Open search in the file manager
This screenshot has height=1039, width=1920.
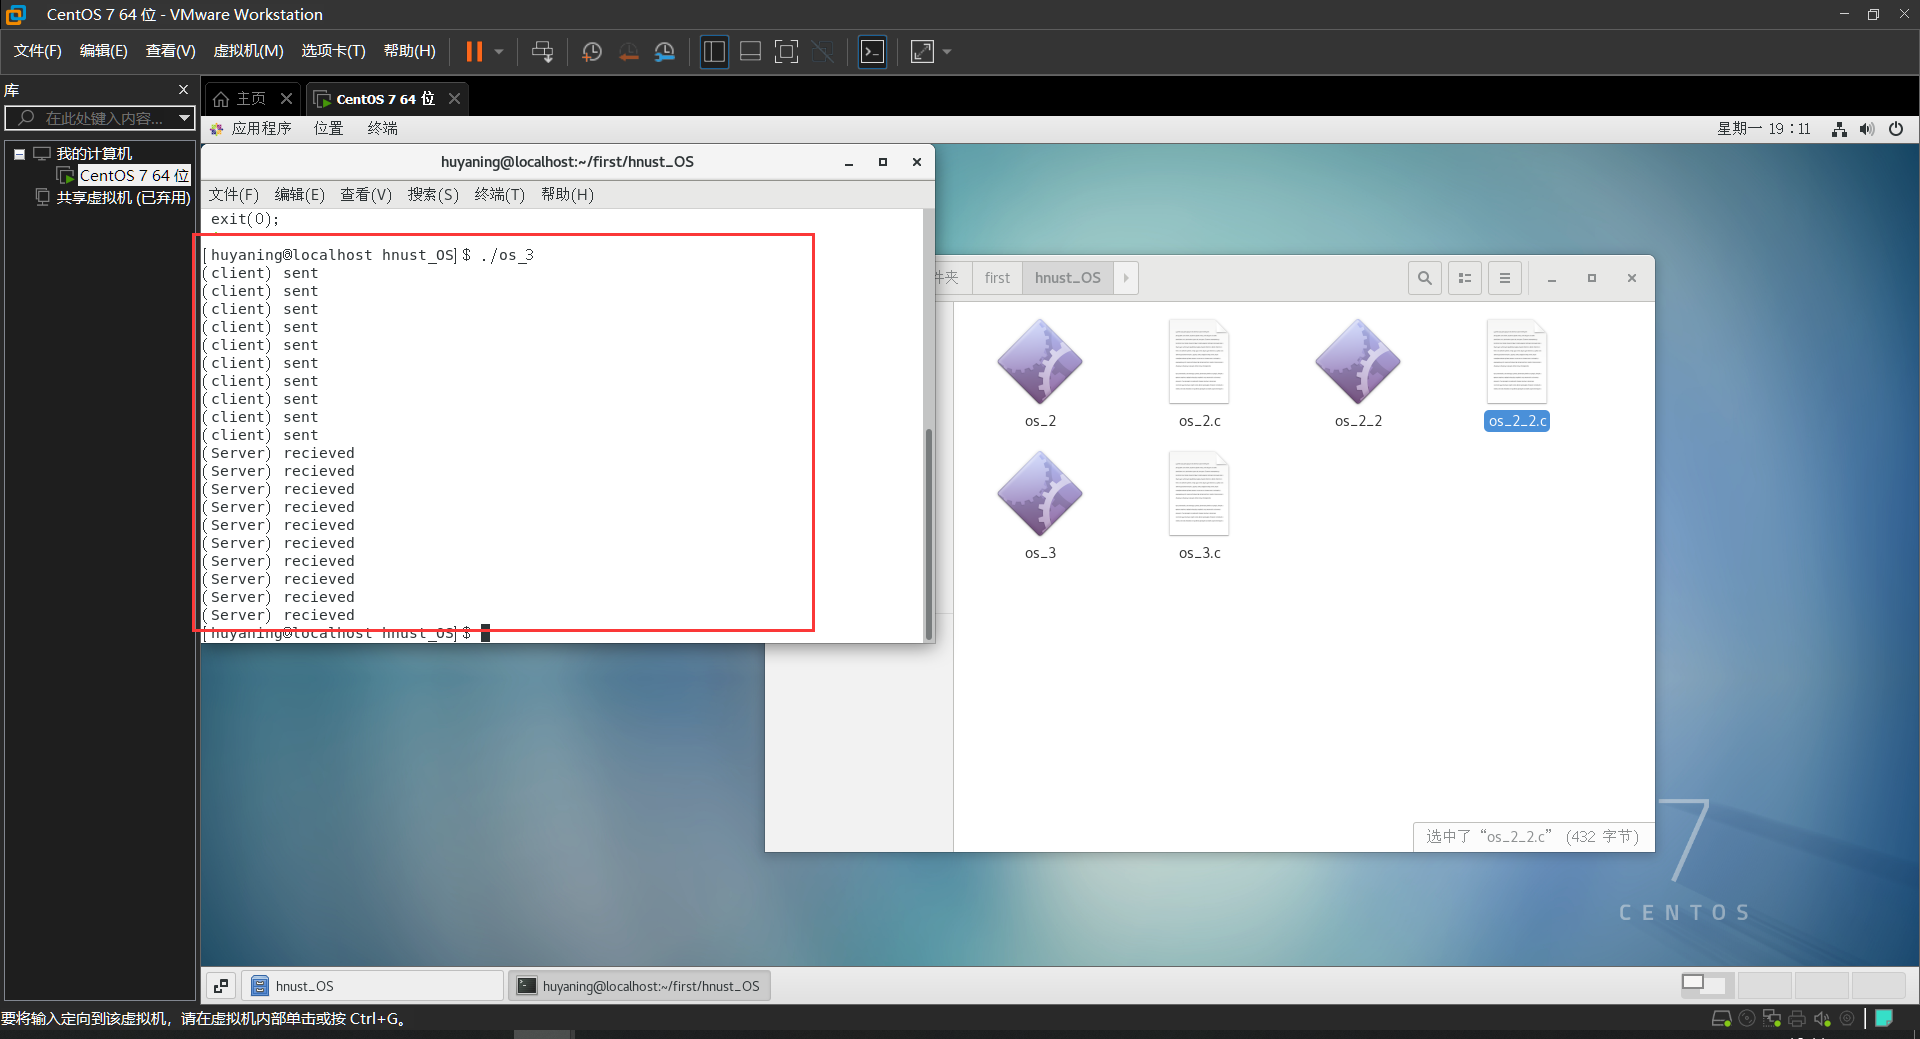point(1425,278)
